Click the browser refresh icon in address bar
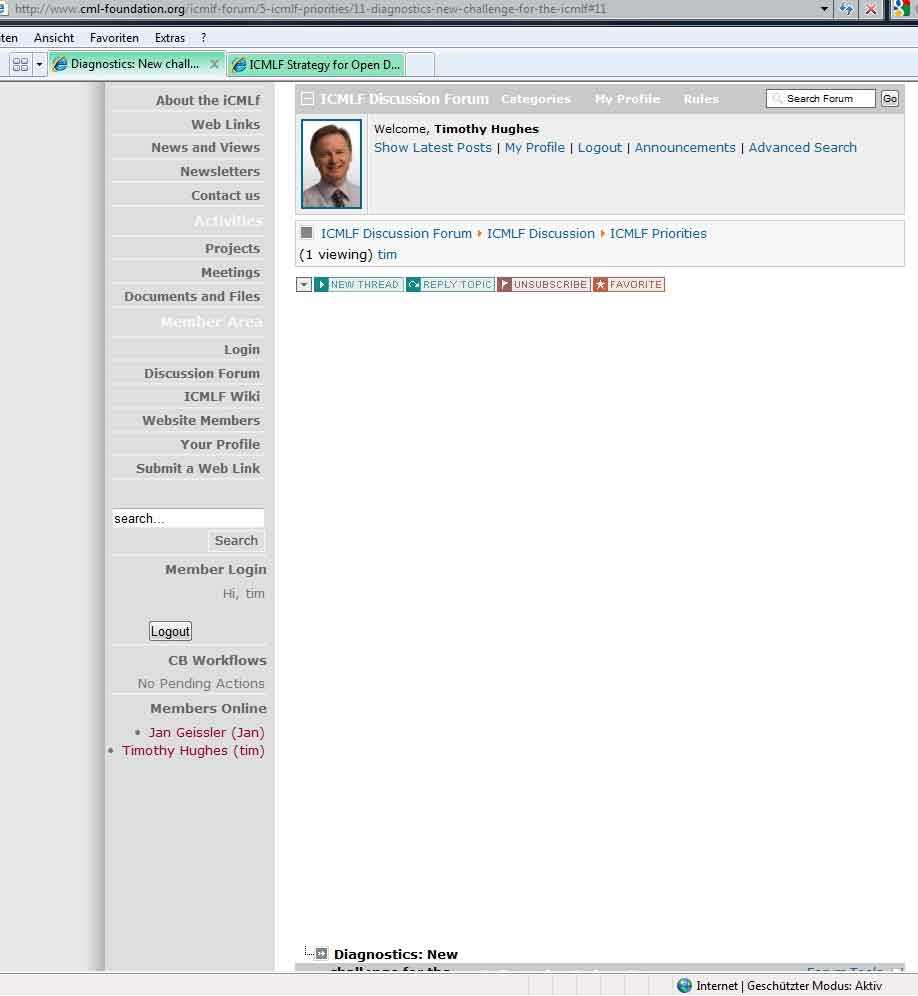This screenshot has width=918, height=996. (846, 9)
